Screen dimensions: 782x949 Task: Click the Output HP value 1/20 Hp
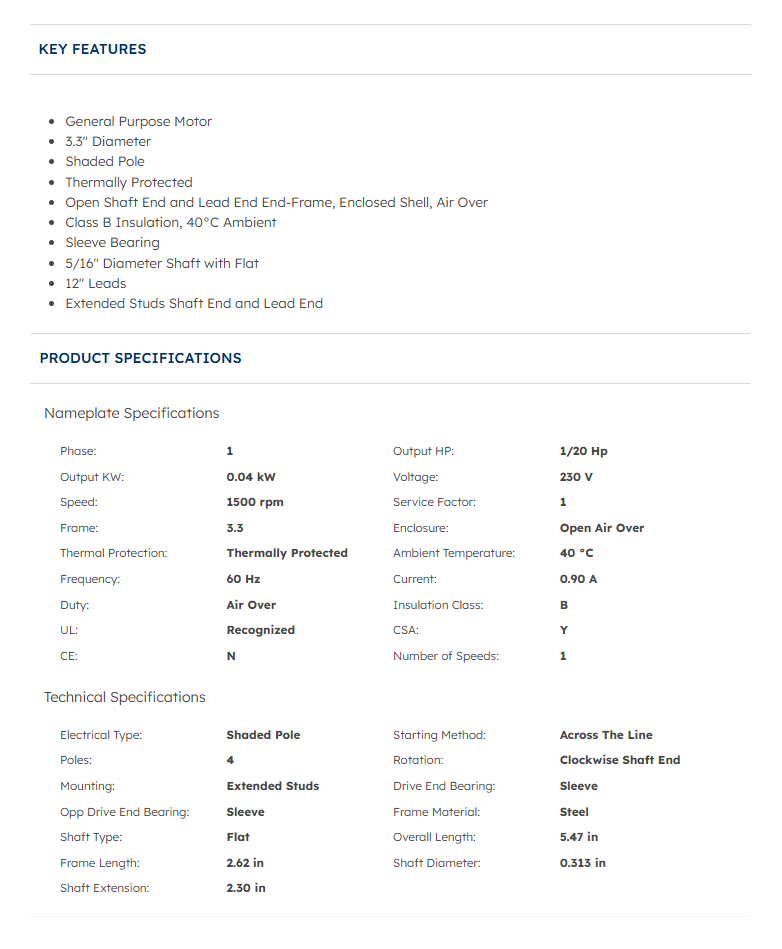(583, 451)
